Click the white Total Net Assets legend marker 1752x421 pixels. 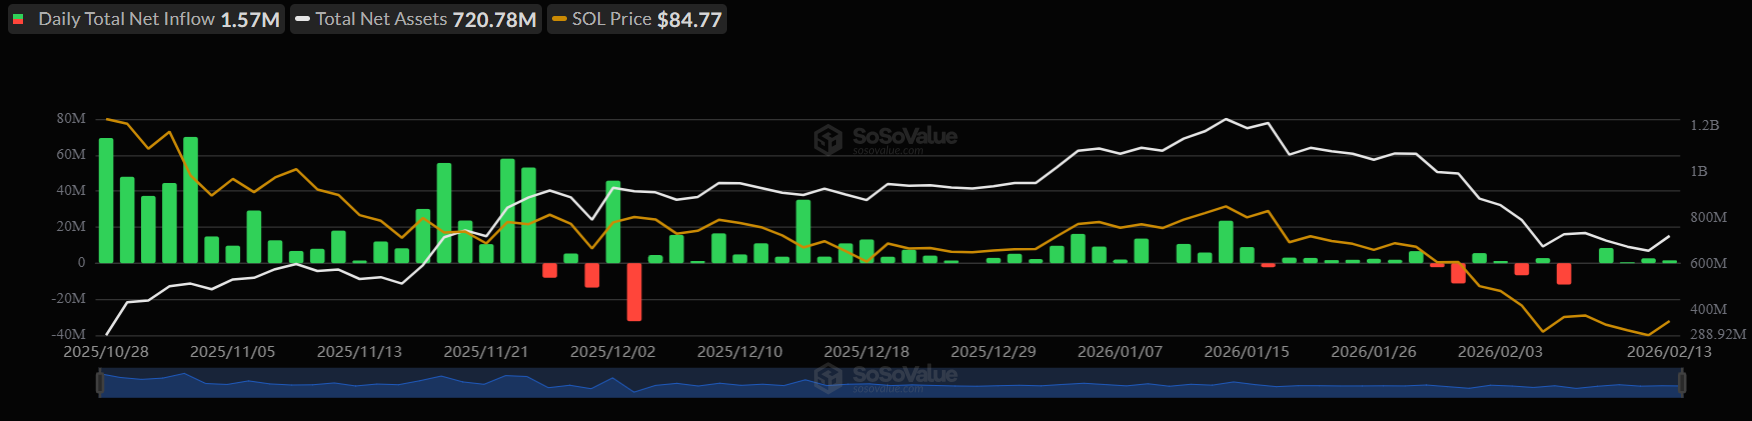point(302,19)
